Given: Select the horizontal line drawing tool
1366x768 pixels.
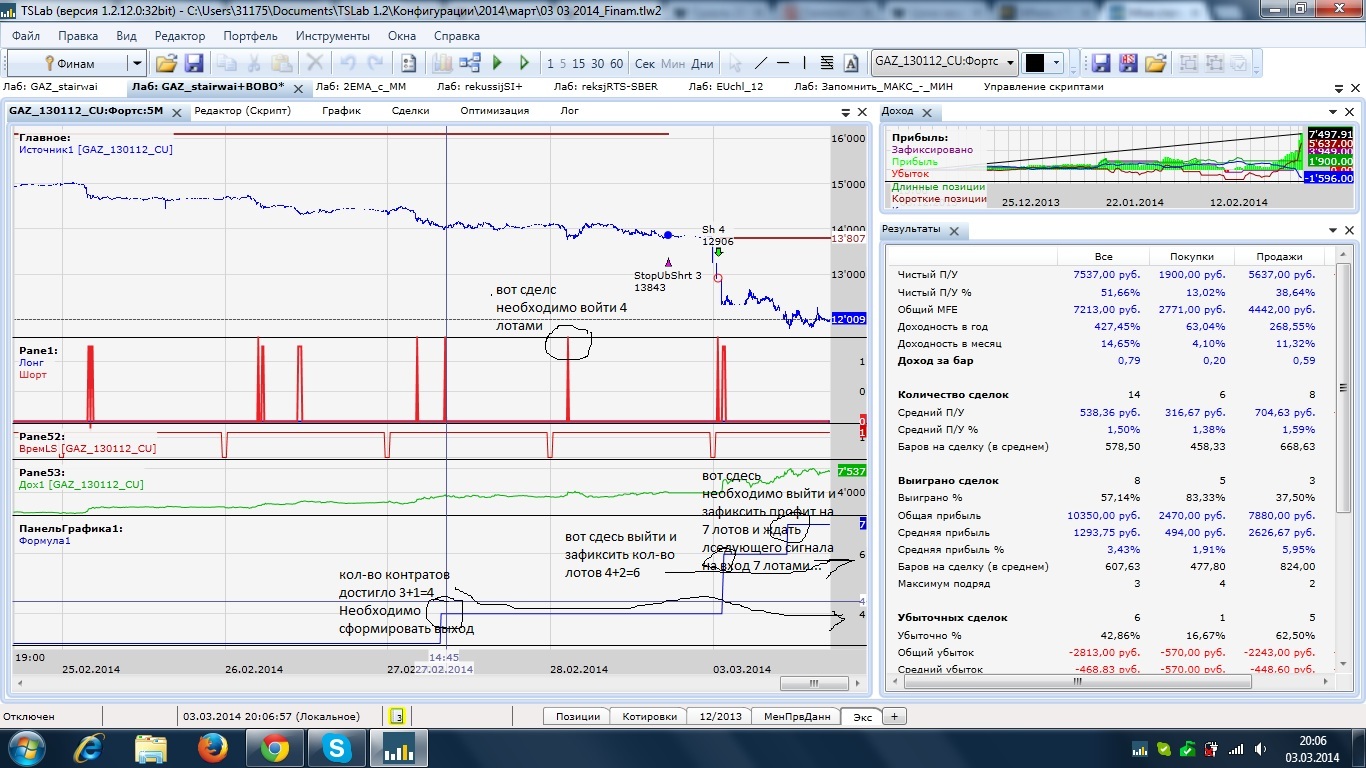Looking at the screenshot, I should (x=784, y=63).
